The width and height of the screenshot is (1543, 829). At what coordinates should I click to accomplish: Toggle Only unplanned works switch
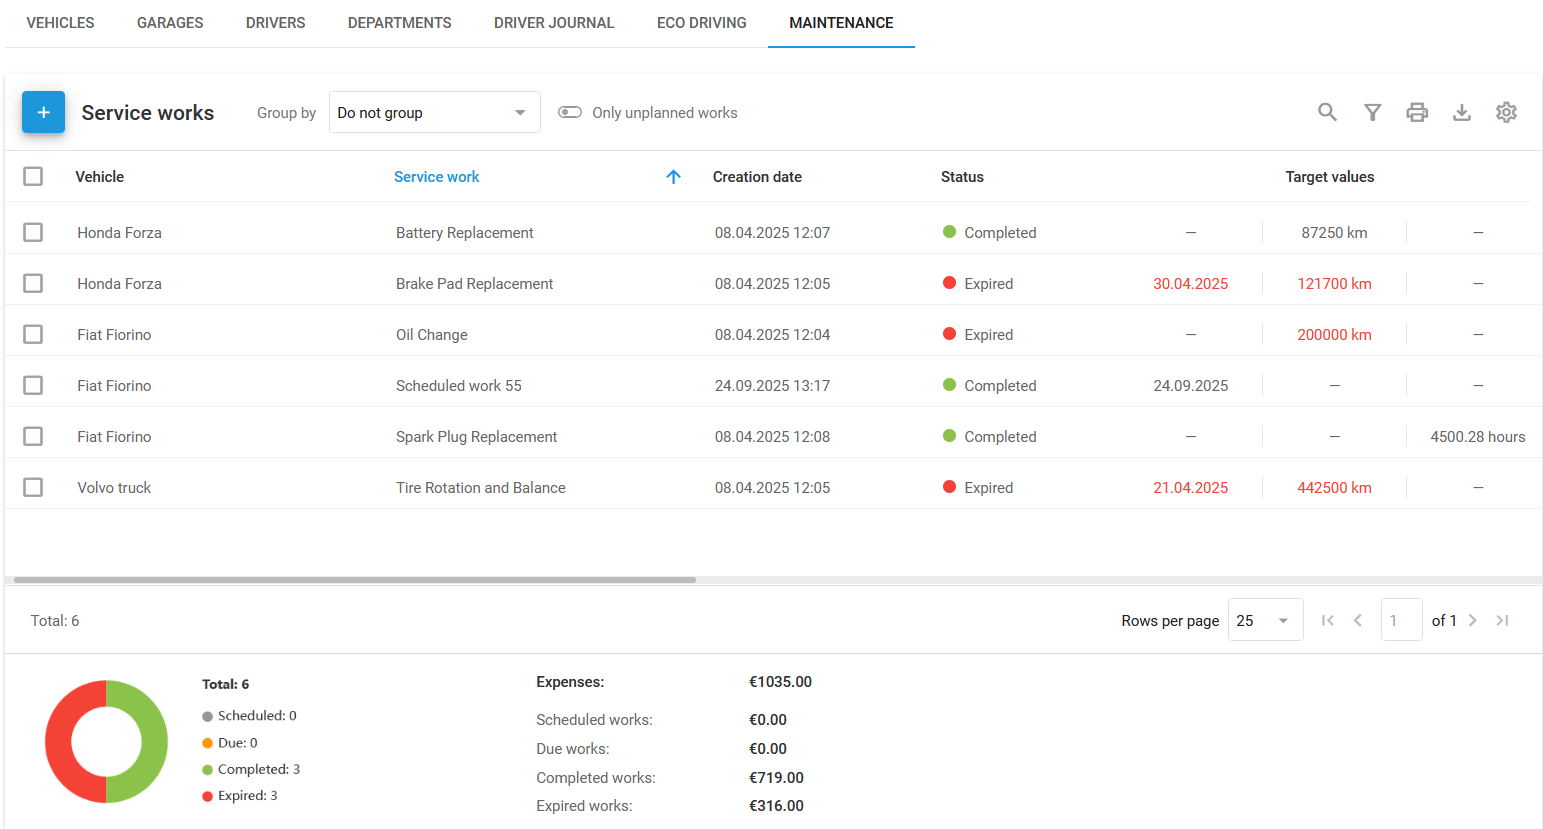[x=570, y=112]
